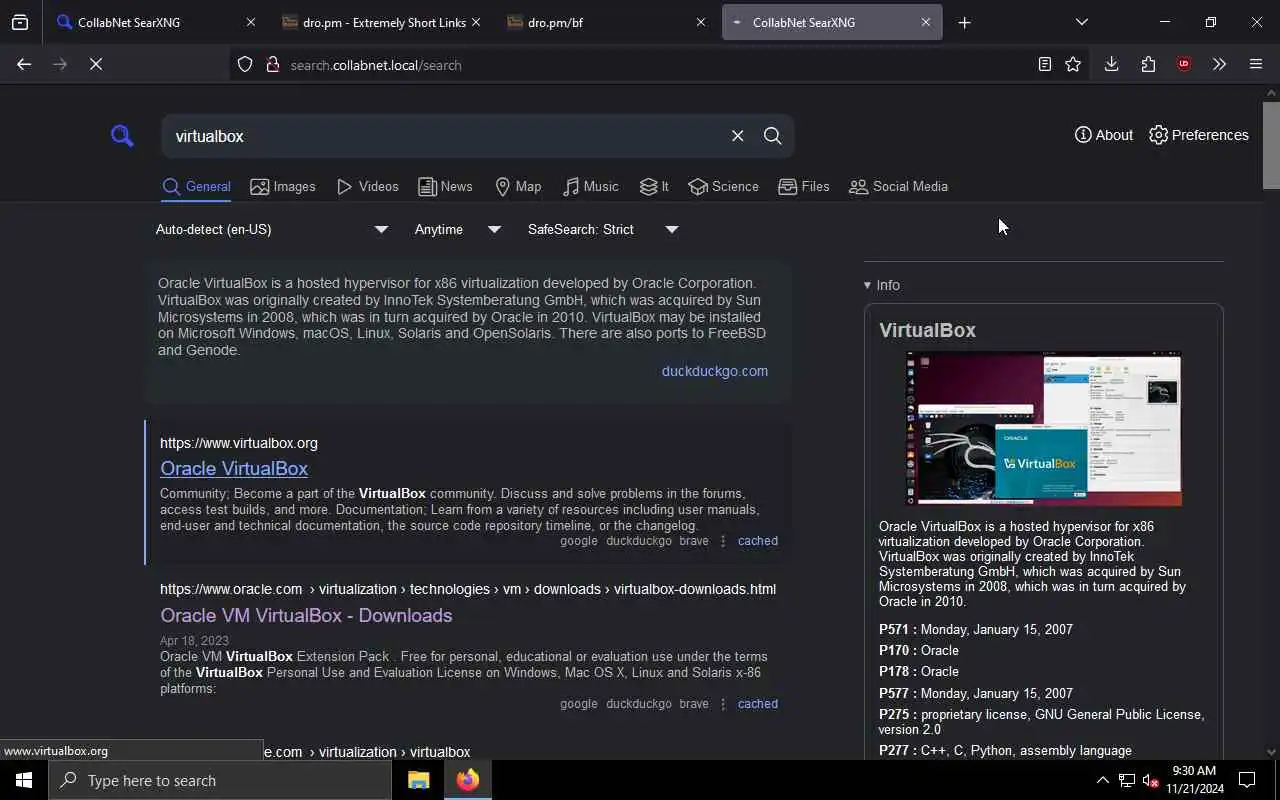Switch to dro.pm/bf tab
This screenshot has width=1280, height=800.
pyautogui.click(x=605, y=22)
